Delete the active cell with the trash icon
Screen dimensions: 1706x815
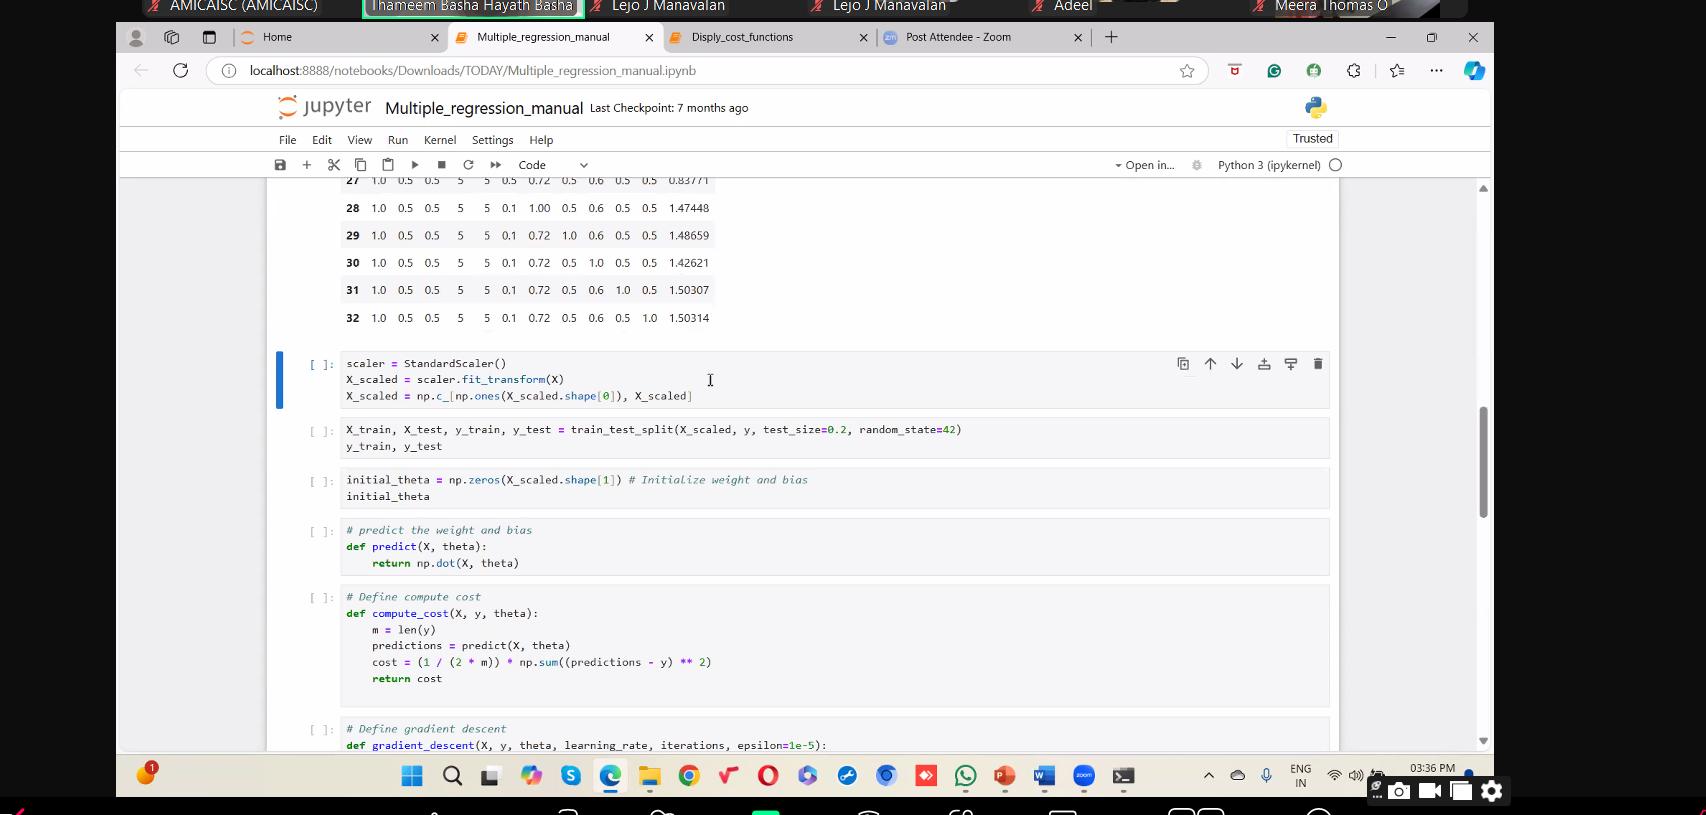(1318, 364)
